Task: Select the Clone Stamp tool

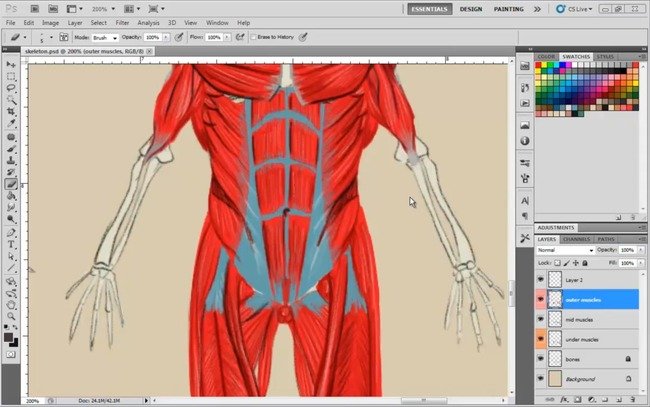Action: pyautogui.click(x=11, y=160)
